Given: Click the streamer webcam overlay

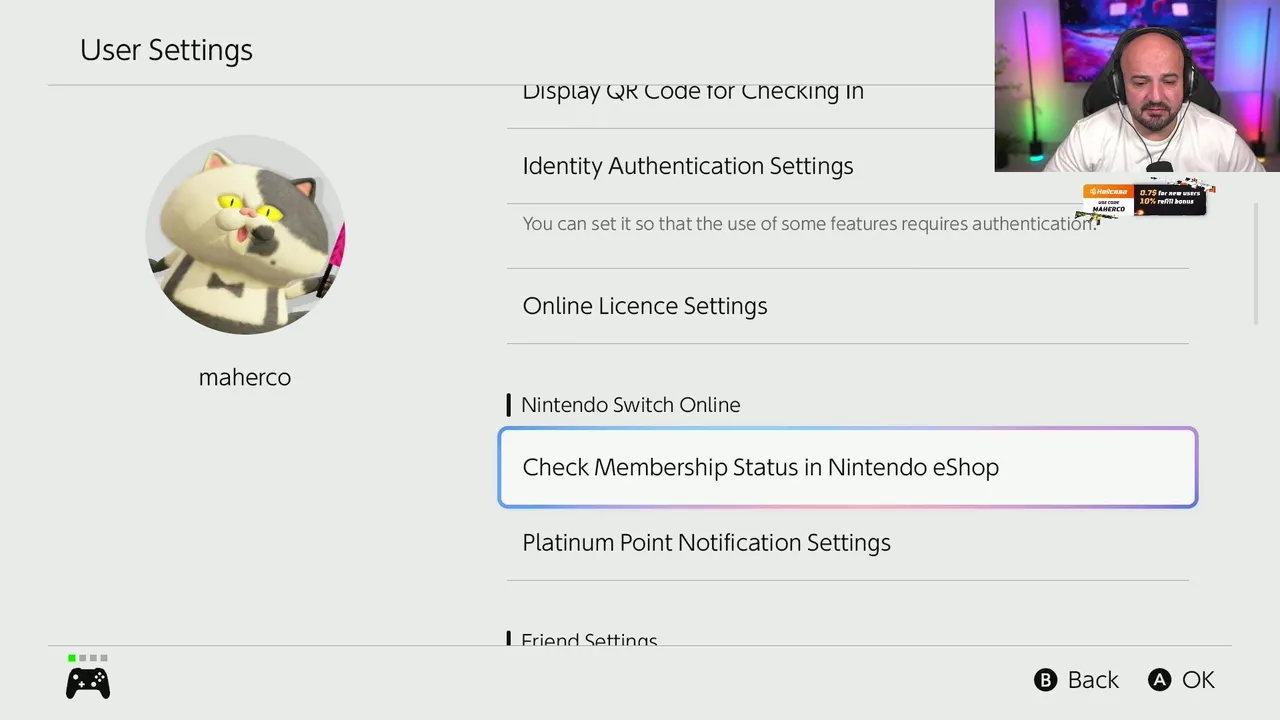Looking at the screenshot, I should (x=1137, y=86).
